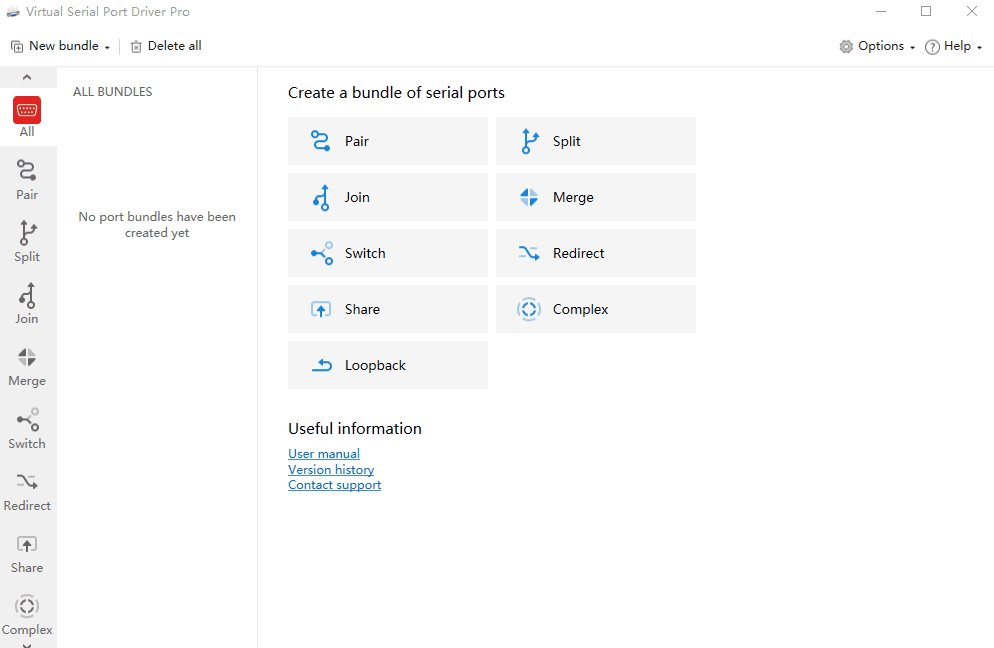
Task: Create a Pair bundle from main panel
Action: [388, 141]
